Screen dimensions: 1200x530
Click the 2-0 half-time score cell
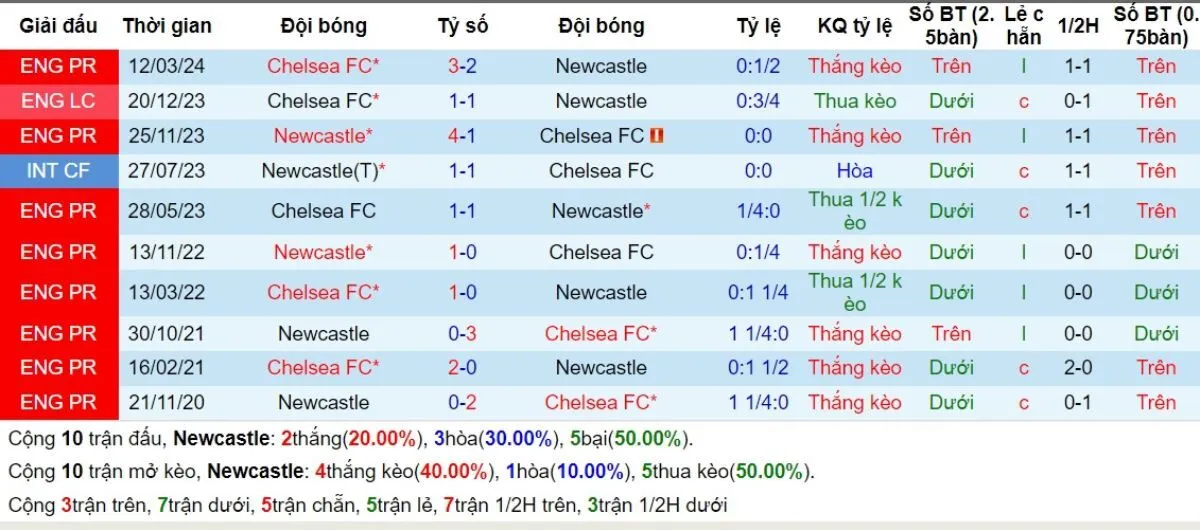tap(1077, 367)
